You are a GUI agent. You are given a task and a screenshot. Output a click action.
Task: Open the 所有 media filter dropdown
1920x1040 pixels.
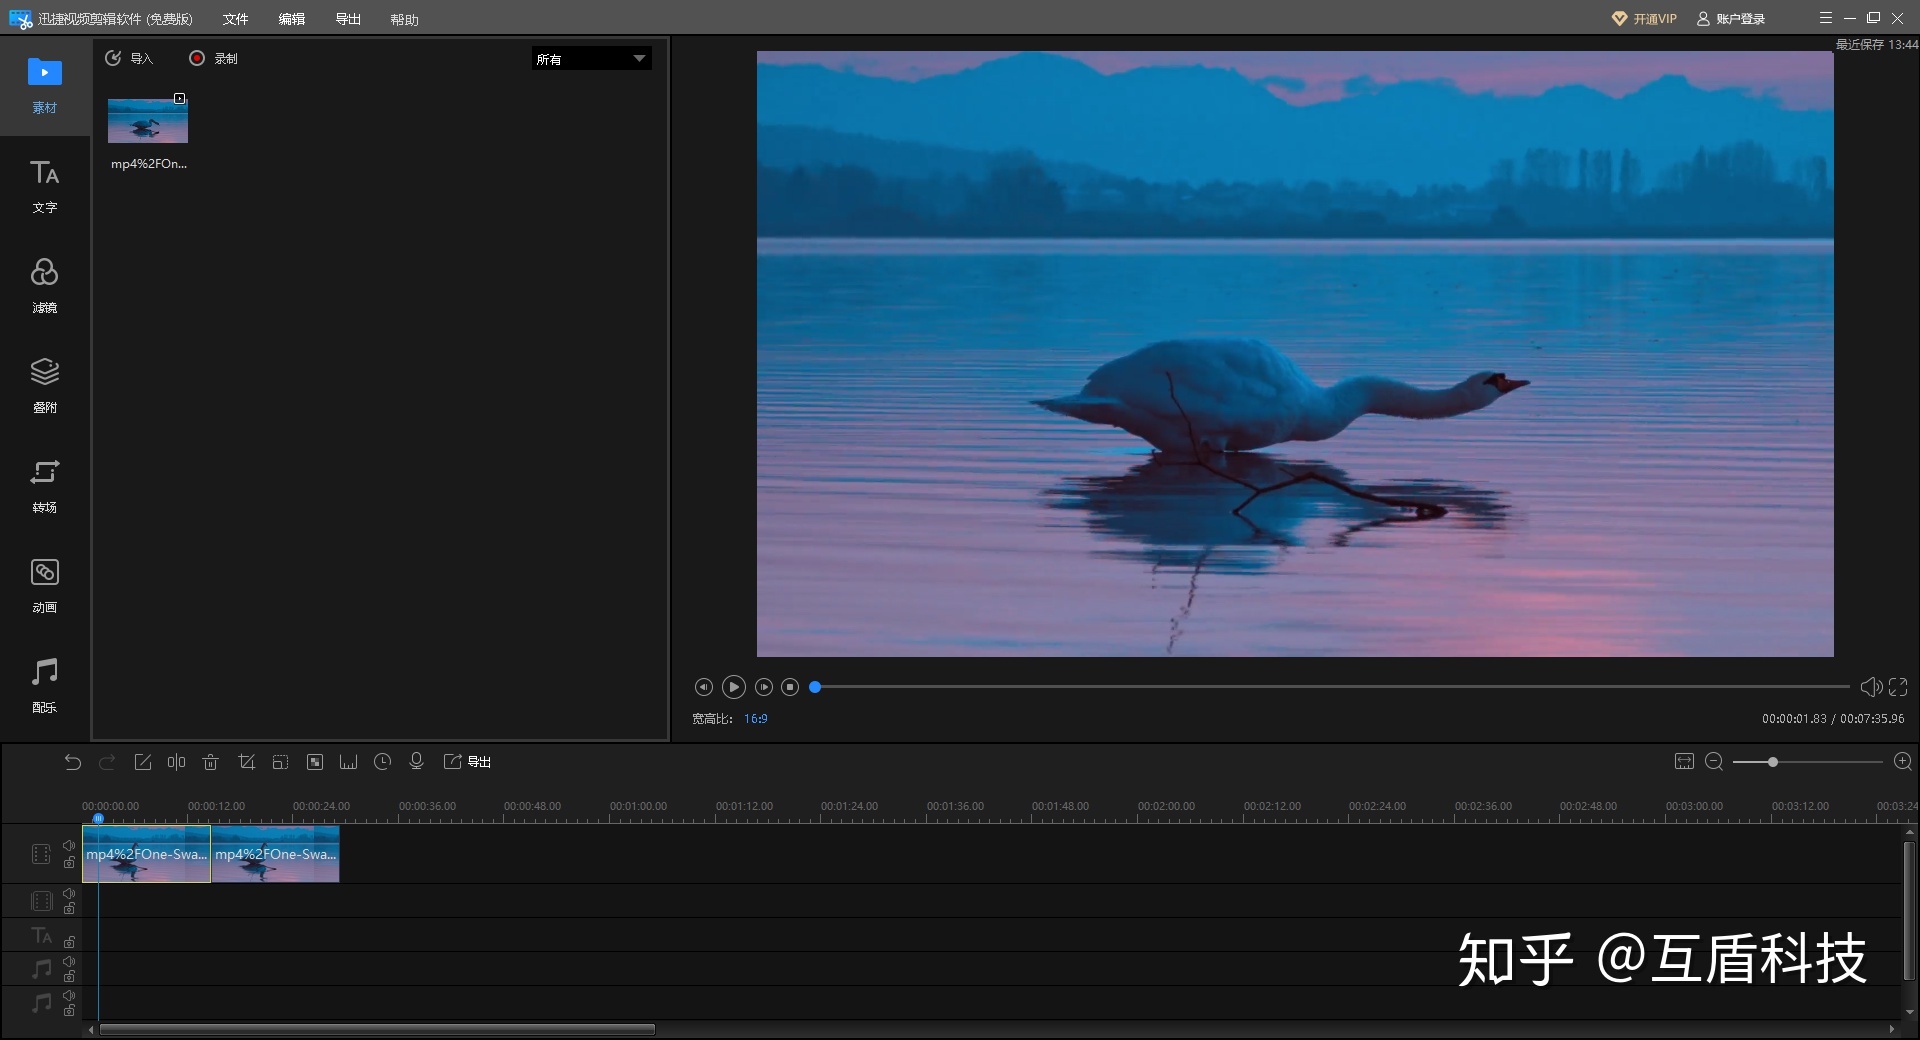[591, 59]
